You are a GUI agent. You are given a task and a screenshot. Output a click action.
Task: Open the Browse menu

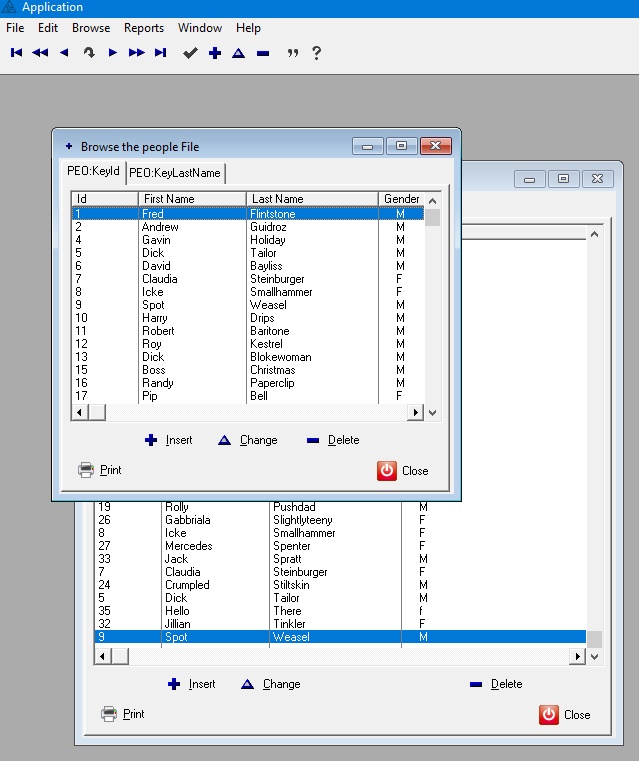coord(91,28)
